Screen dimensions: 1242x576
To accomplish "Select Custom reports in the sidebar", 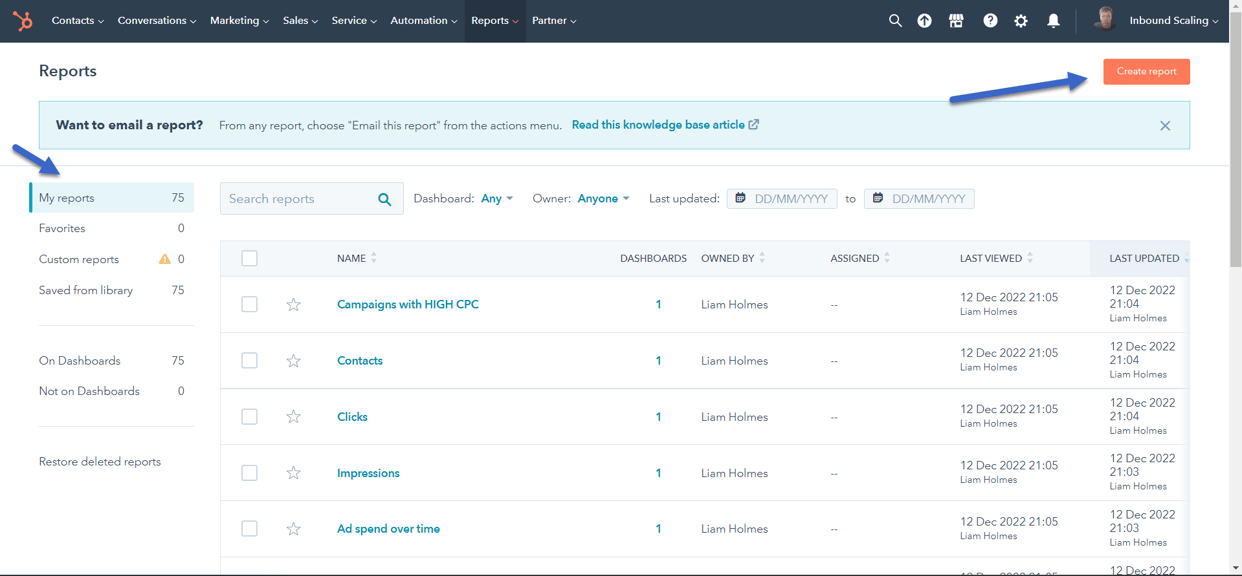I will pyautogui.click(x=112, y=259).
